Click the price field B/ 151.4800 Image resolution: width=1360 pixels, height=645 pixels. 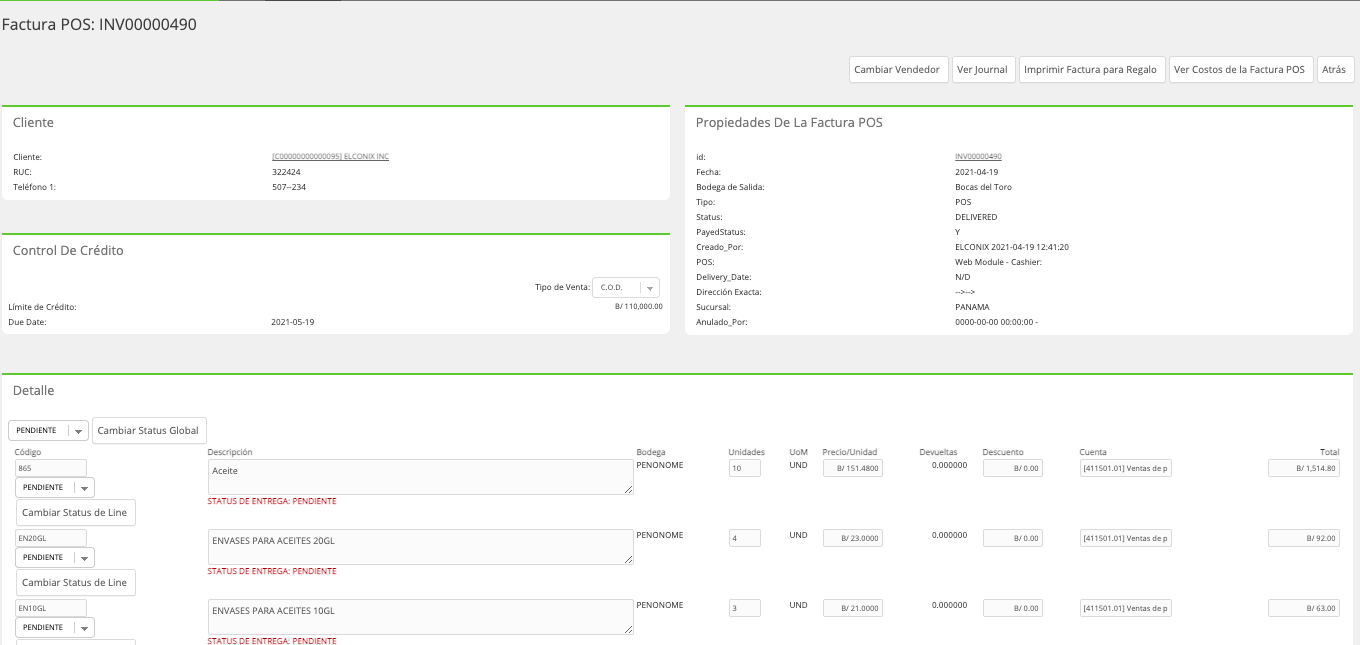(853, 468)
